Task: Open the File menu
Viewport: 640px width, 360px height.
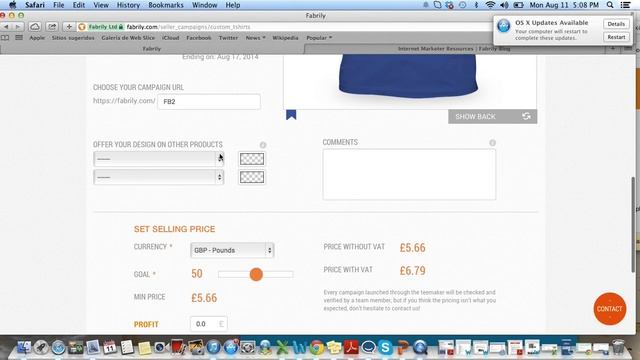Action: pyautogui.click(x=59, y=5)
